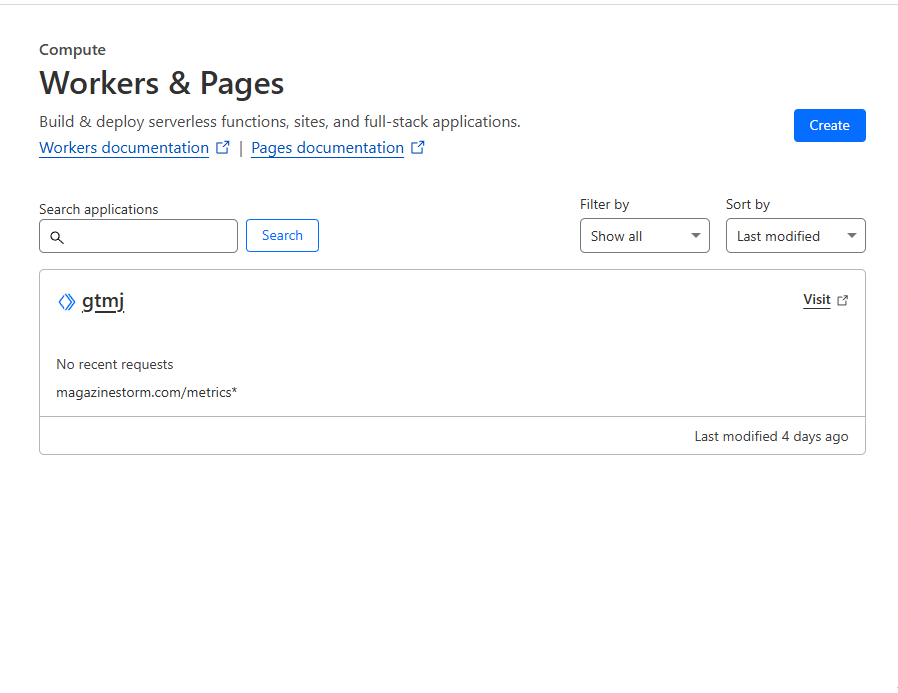
Task: Focus the Search applications input field
Action: (139, 236)
